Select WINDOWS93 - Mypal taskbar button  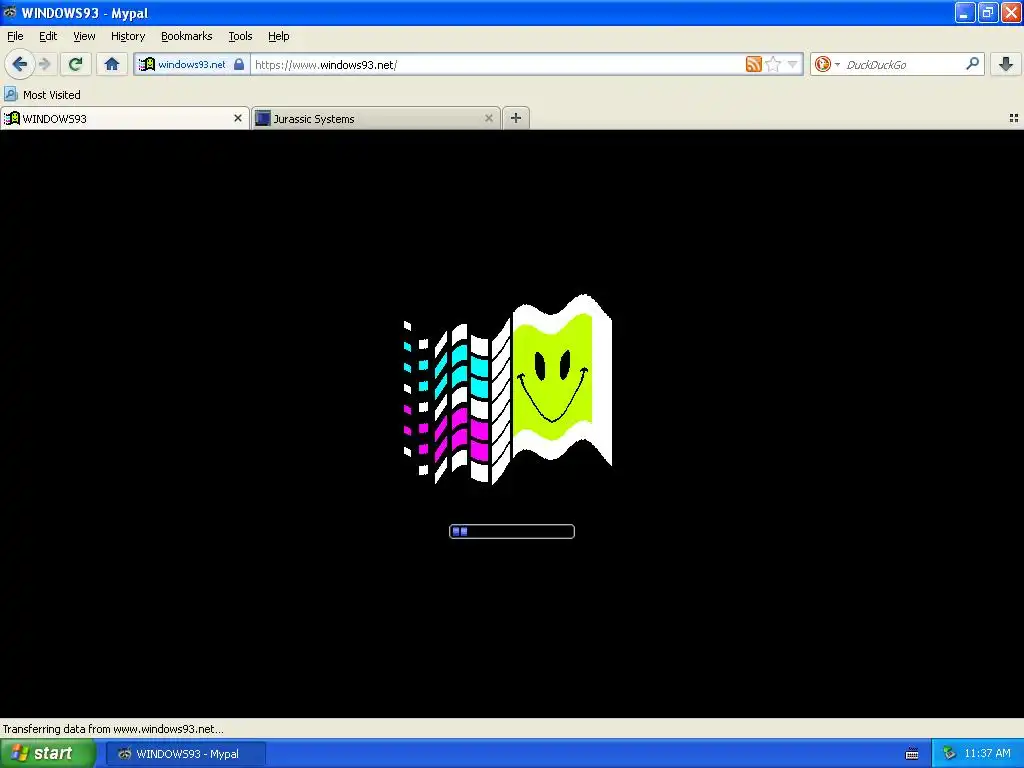tap(185, 754)
